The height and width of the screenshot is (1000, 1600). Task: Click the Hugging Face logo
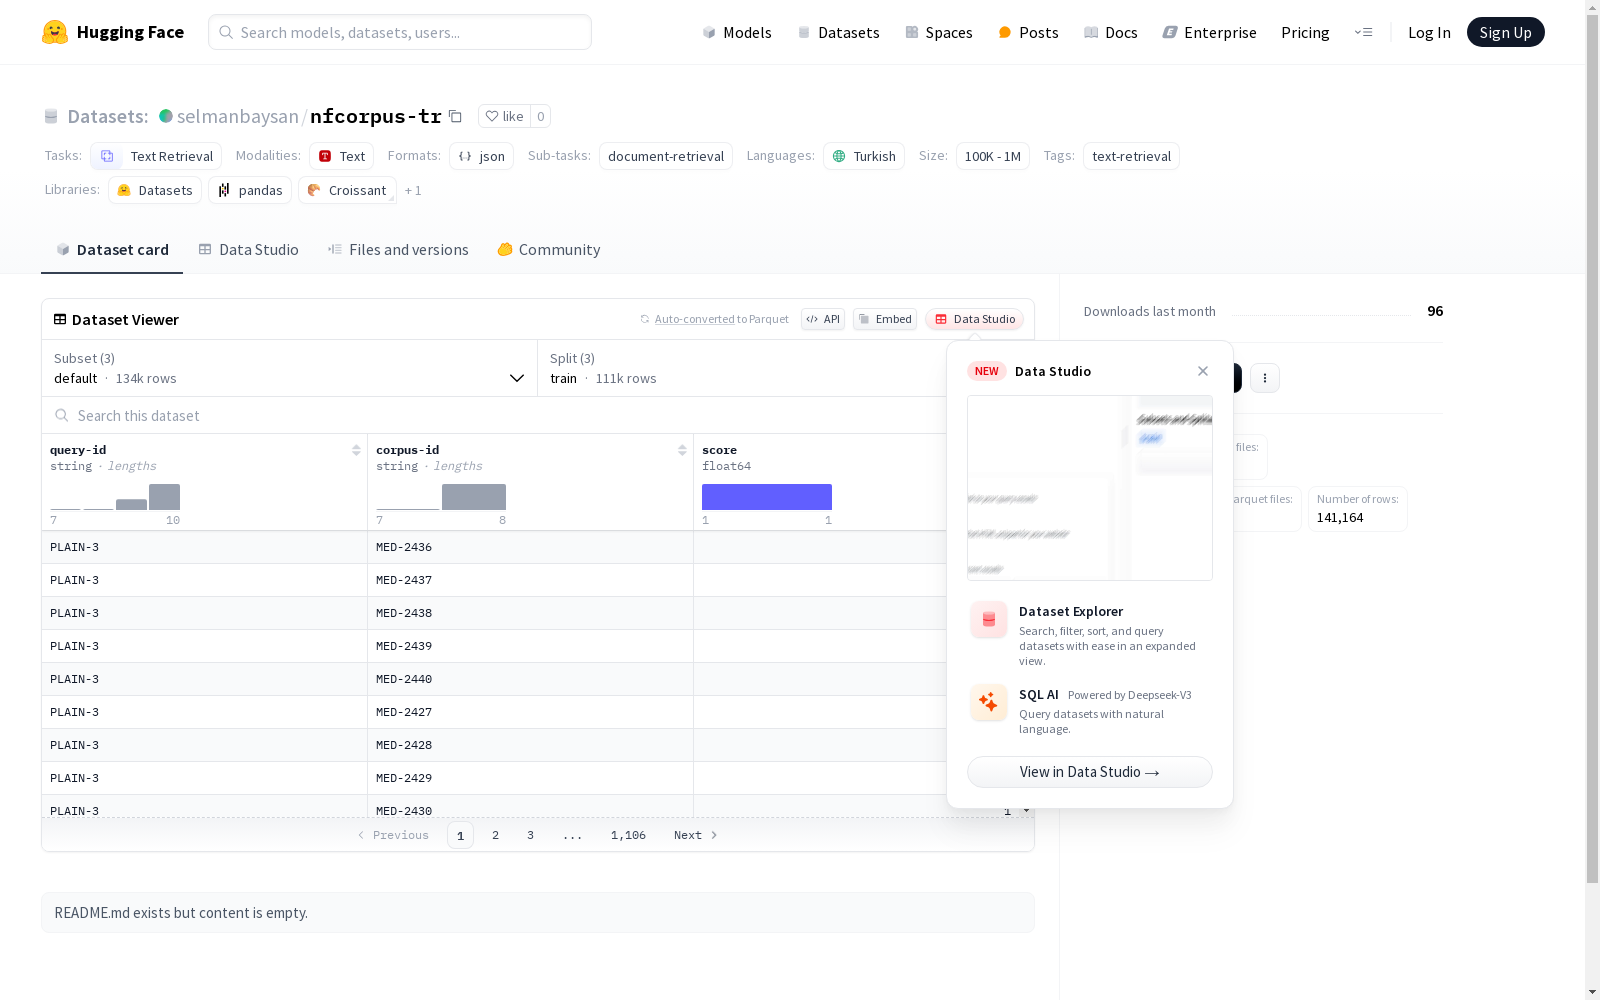[113, 32]
